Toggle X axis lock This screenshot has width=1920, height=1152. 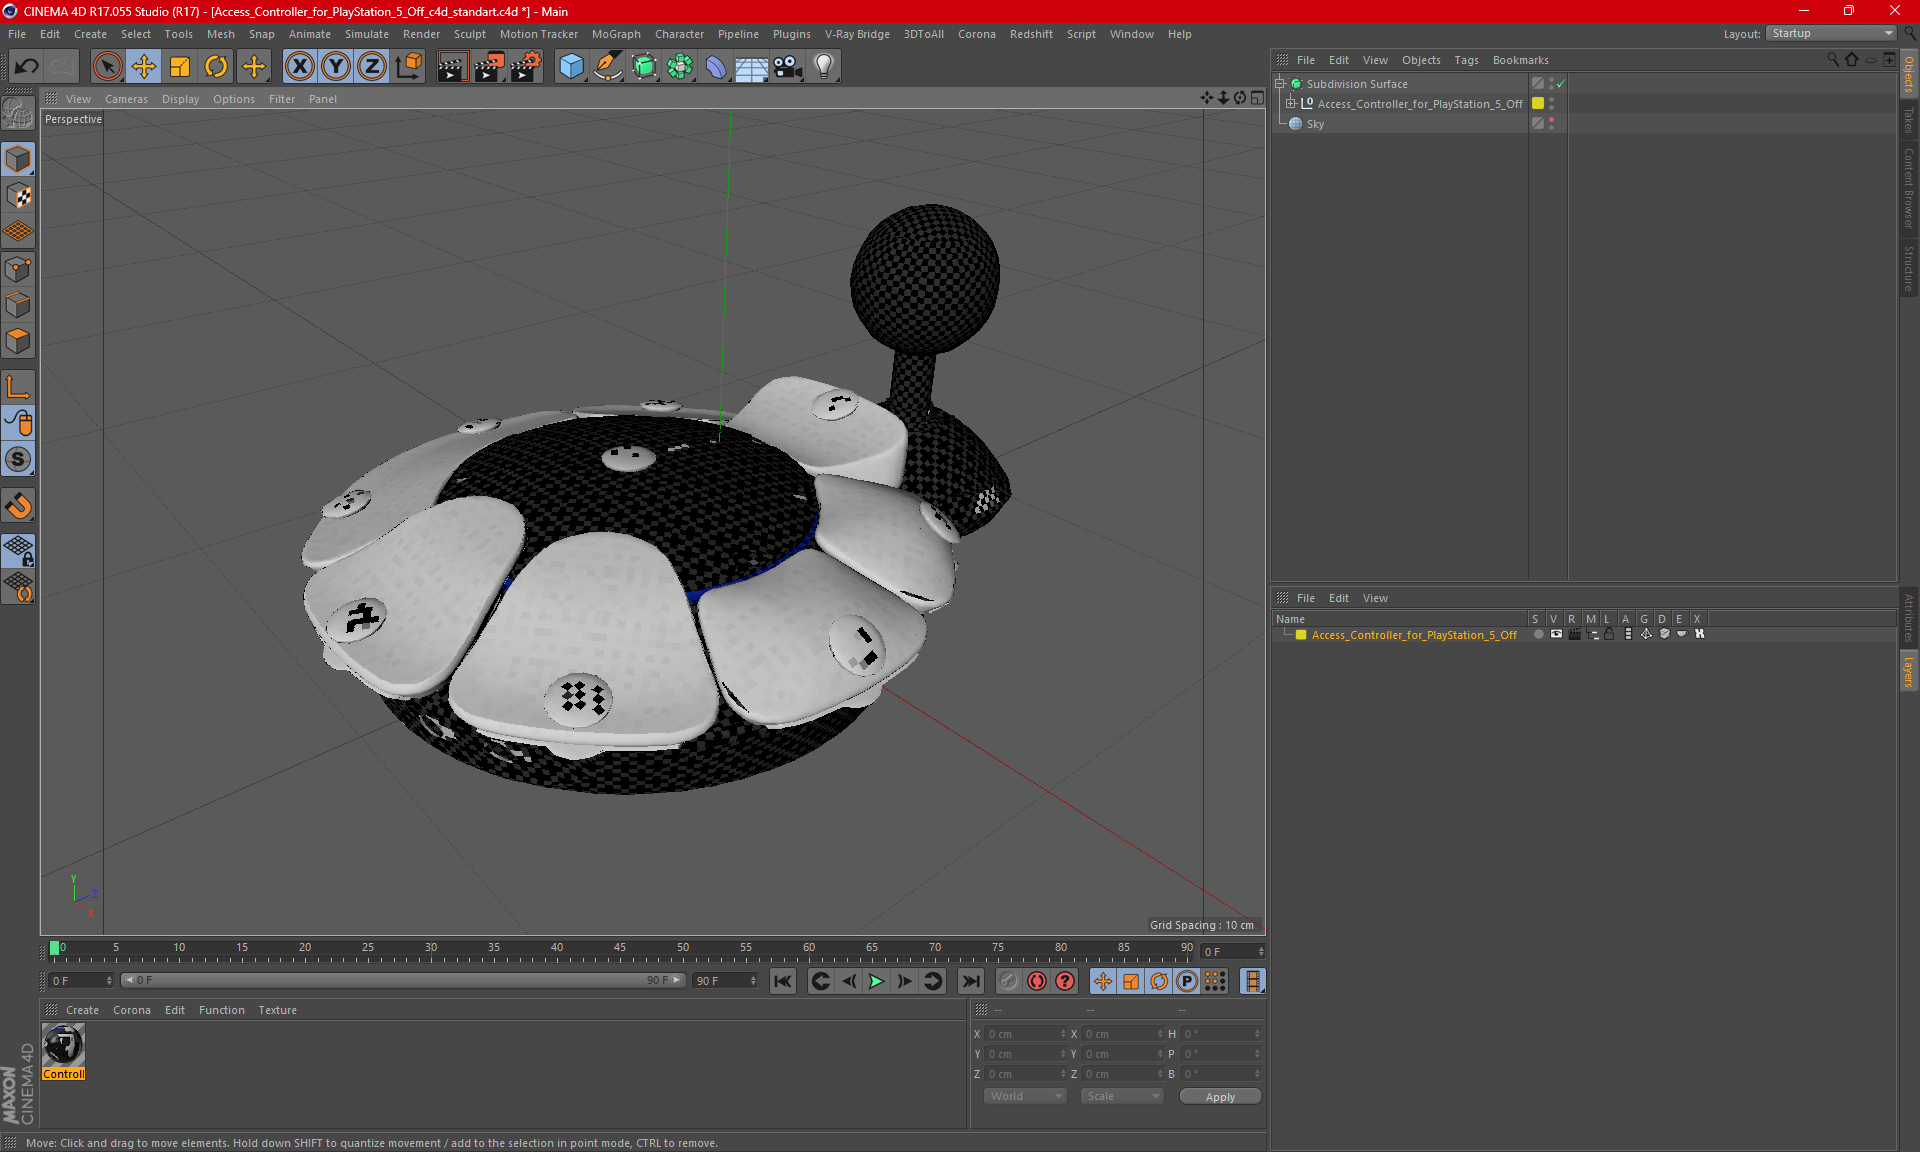click(x=299, y=67)
